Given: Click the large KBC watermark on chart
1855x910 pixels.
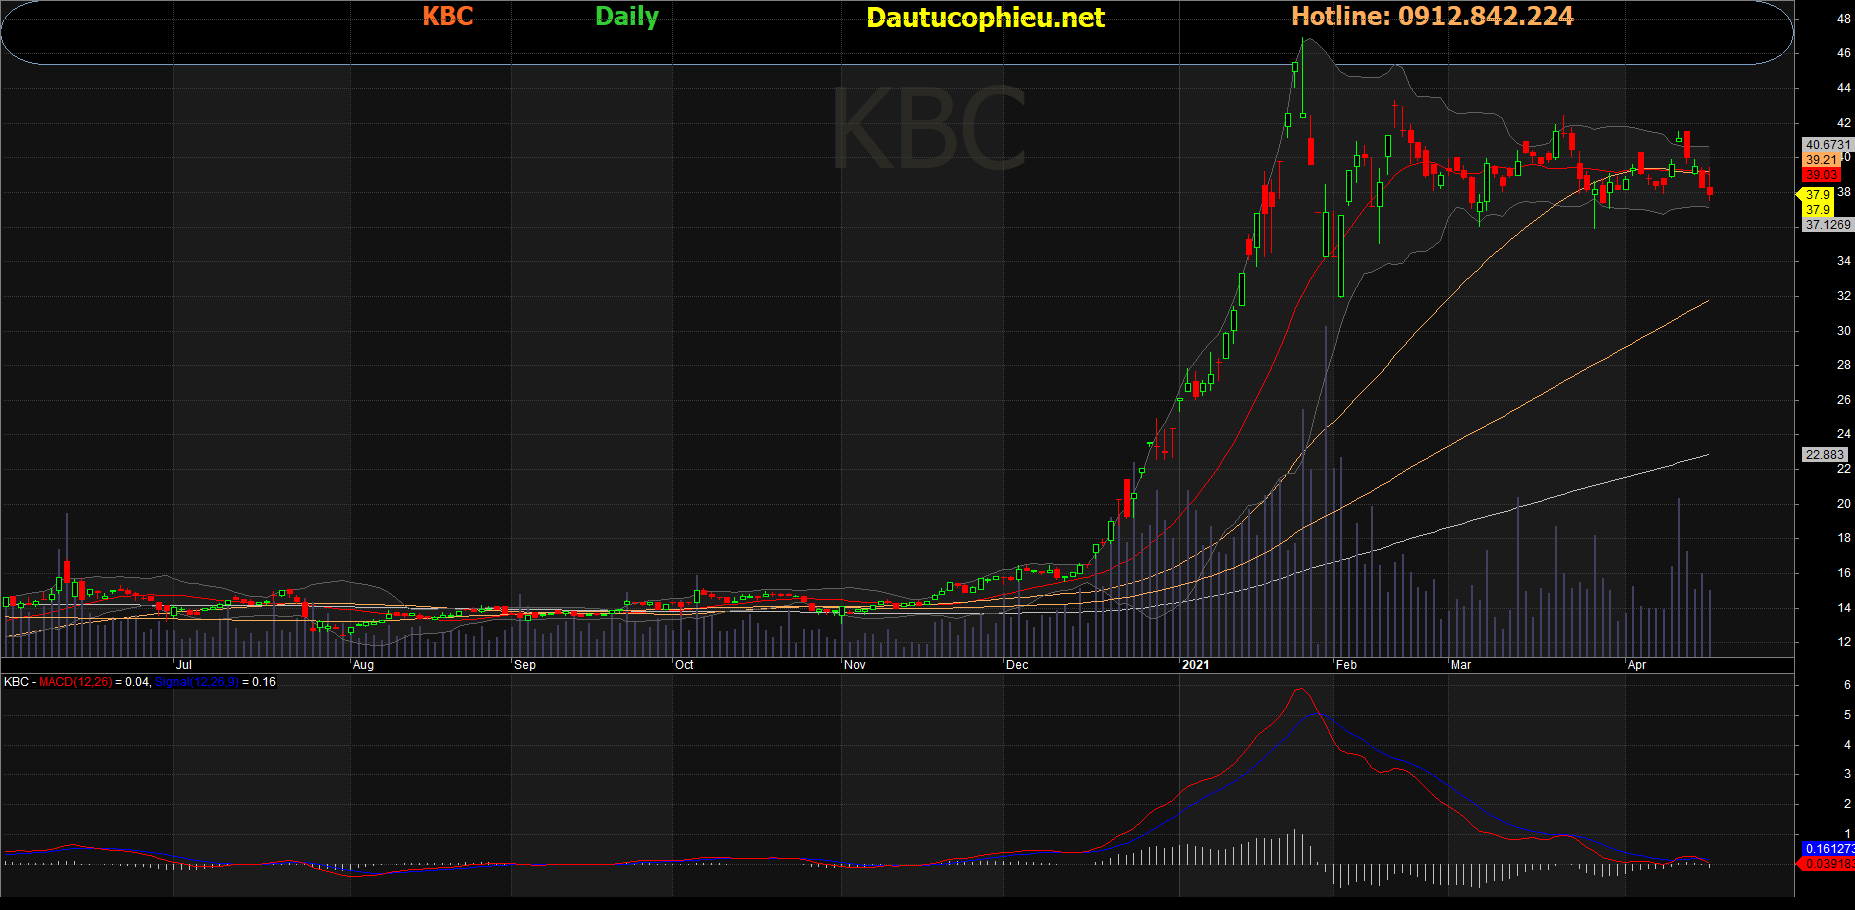Looking at the screenshot, I should pyautogui.click(x=929, y=130).
